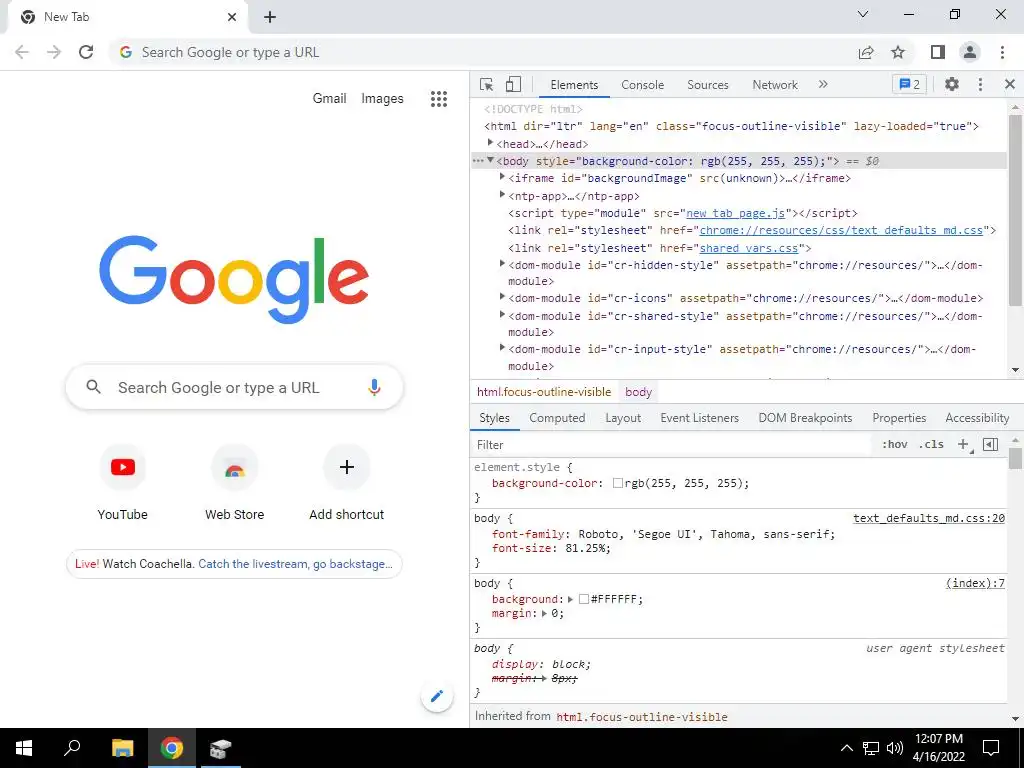Switch to the Sources tab
Image resolution: width=1024 pixels, height=768 pixels.
tap(707, 85)
